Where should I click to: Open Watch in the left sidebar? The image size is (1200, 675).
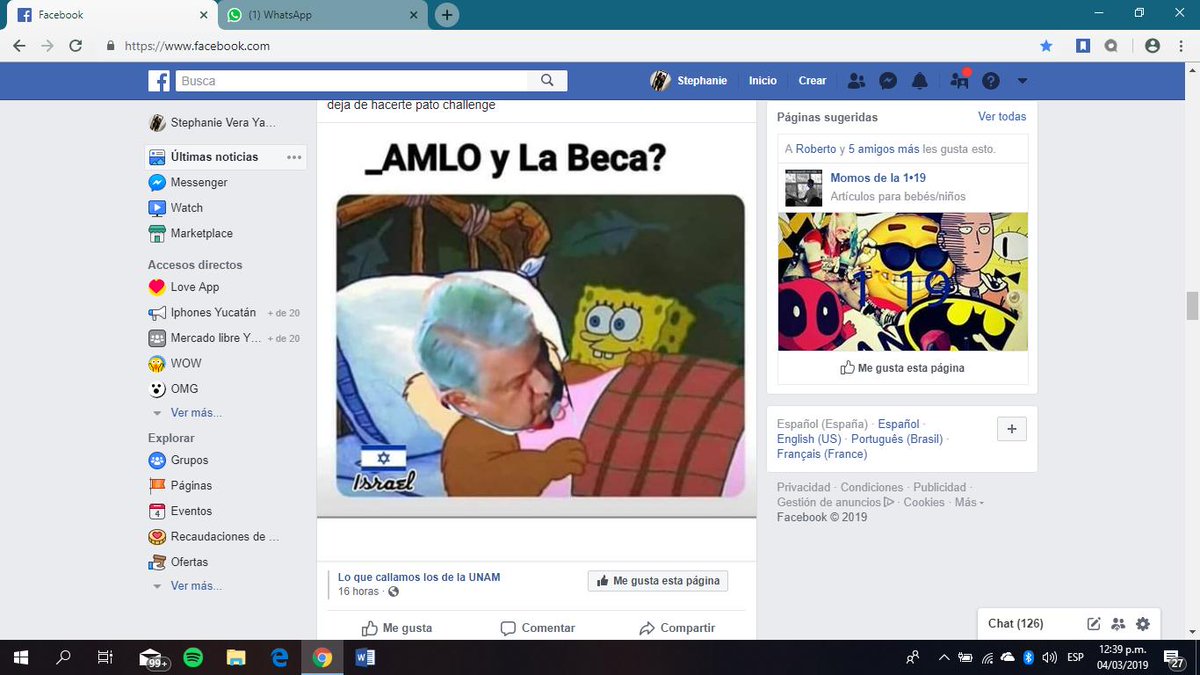(x=186, y=208)
